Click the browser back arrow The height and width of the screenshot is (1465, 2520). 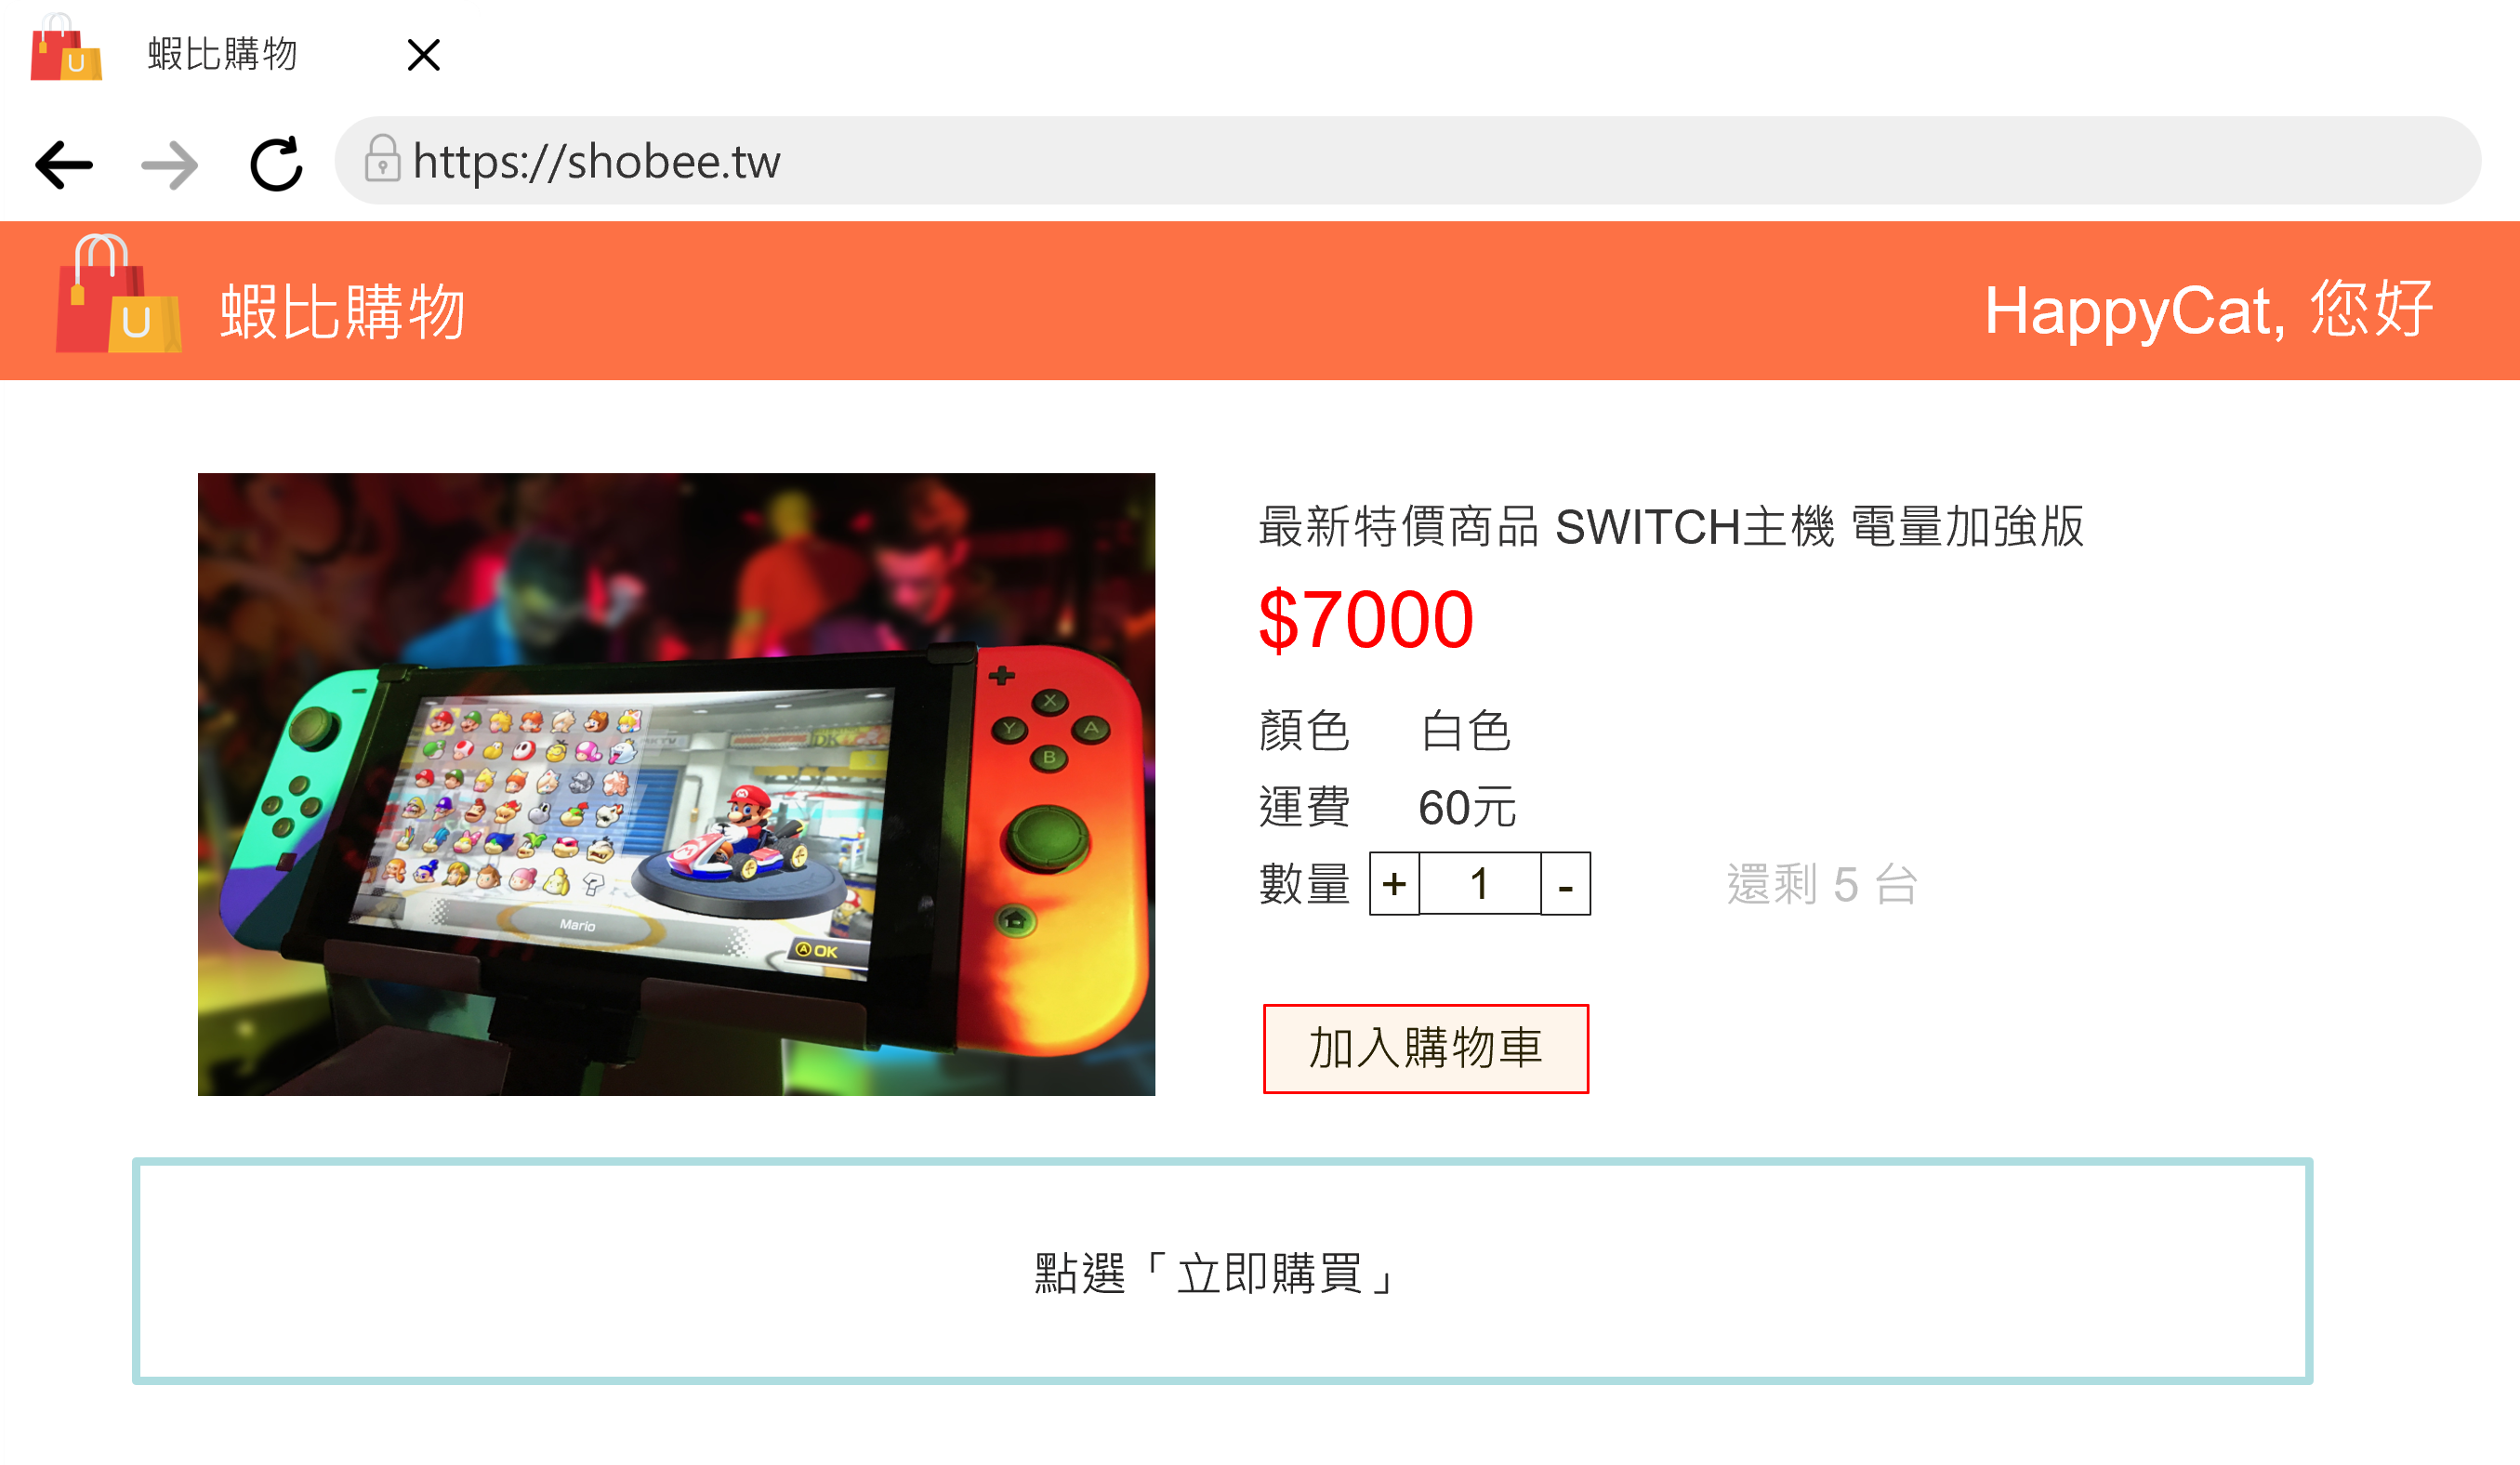point(64,165)
